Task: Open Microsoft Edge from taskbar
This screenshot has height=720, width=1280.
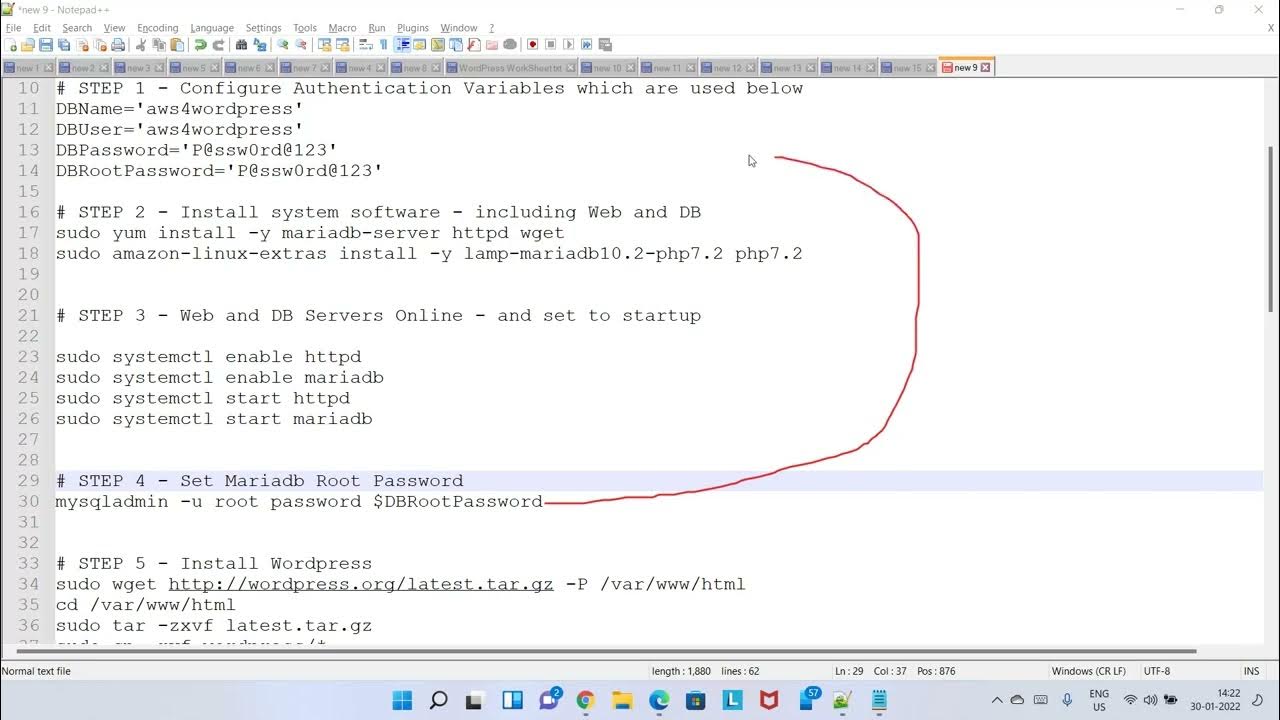Action: 659,700
